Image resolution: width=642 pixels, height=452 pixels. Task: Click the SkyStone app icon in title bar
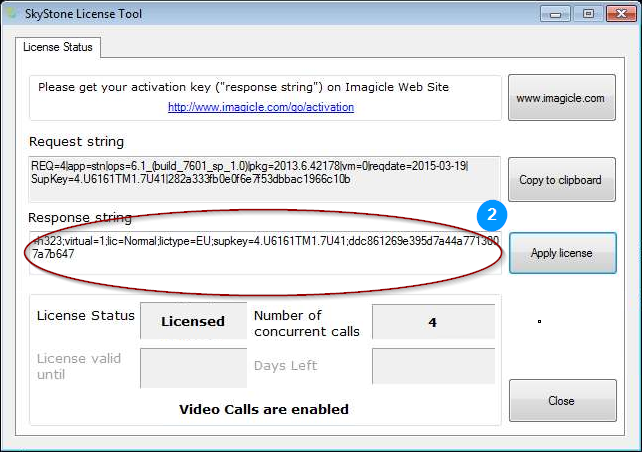[x=12, y=13]
